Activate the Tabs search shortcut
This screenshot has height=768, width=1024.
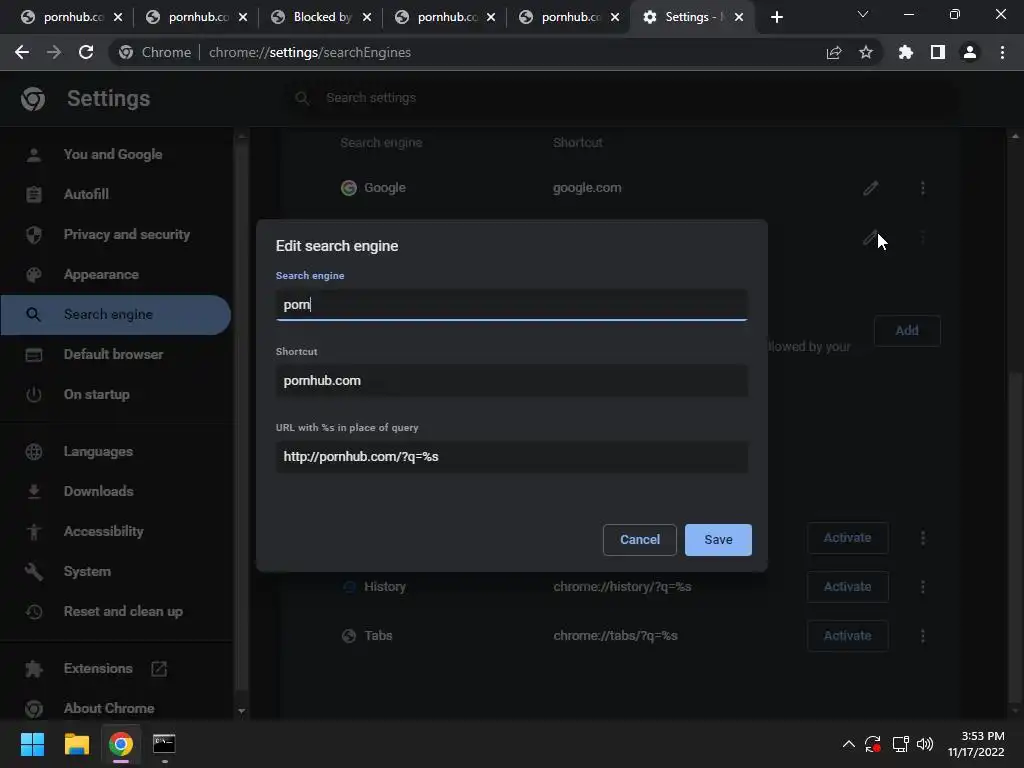coord(847,635)
